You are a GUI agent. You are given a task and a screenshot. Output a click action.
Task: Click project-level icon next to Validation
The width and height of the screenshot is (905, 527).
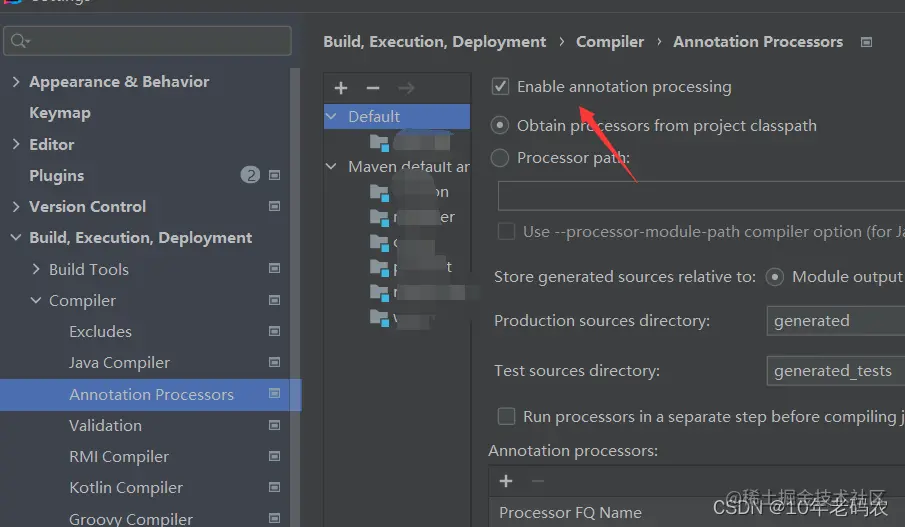coord(275,425)
